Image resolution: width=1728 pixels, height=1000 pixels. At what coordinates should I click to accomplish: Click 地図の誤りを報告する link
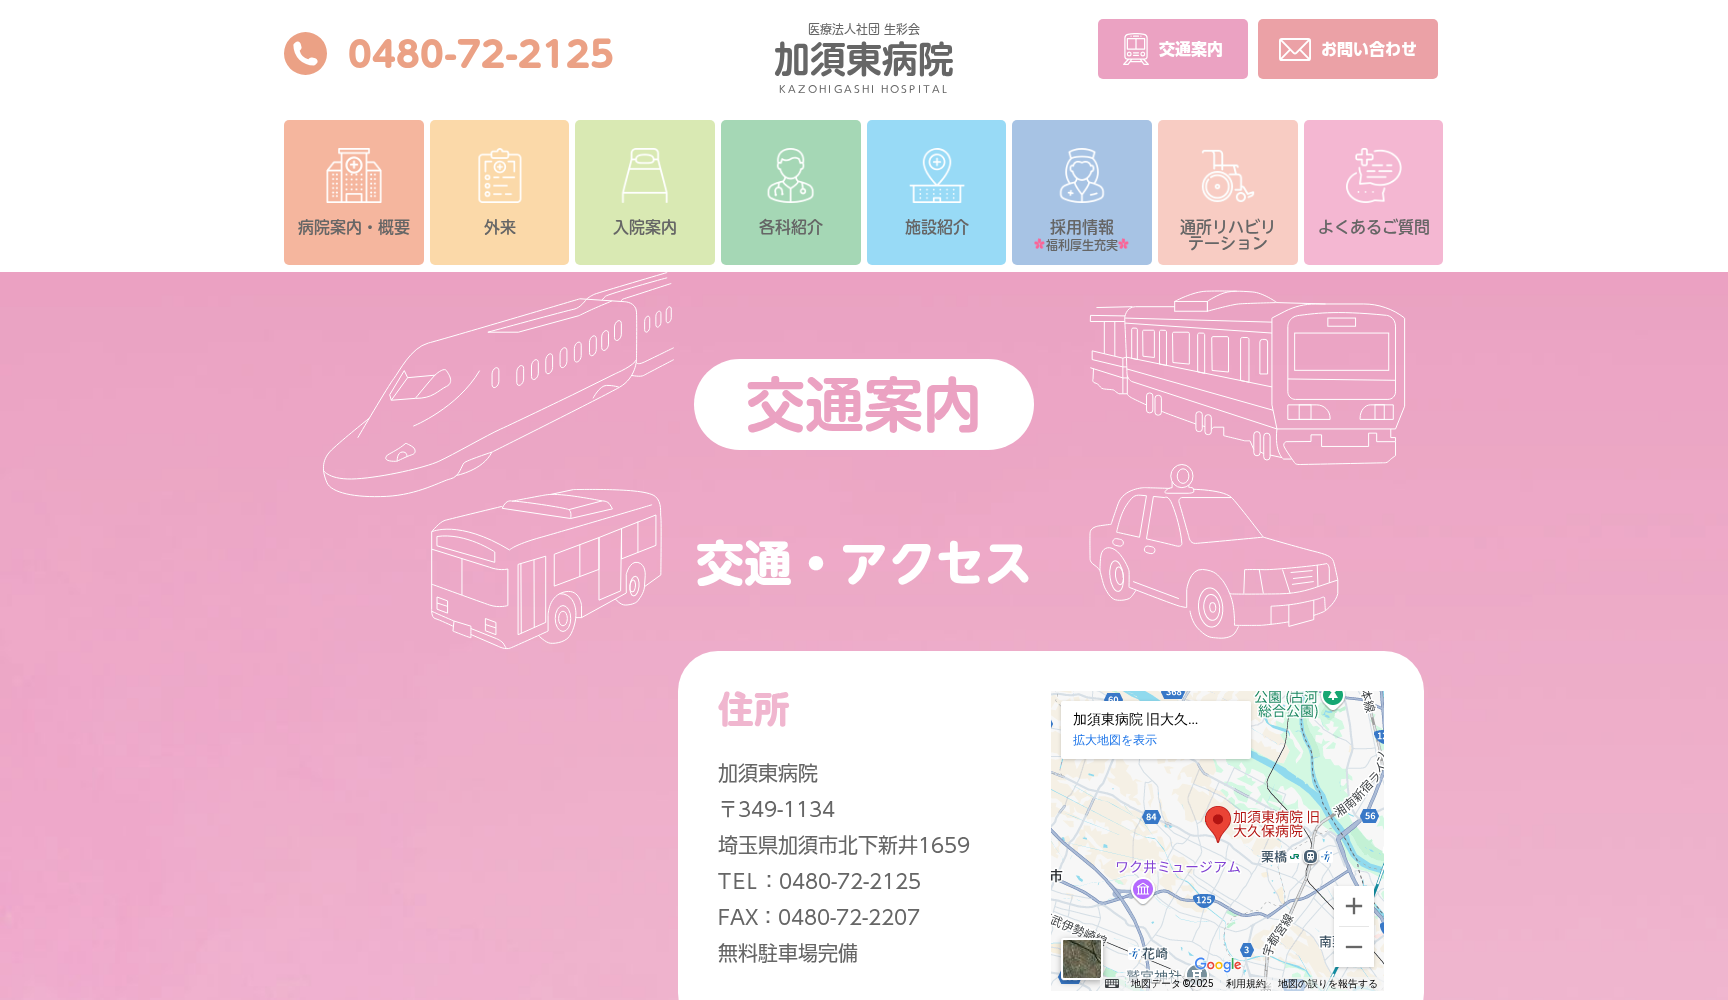(x=1328, y=984)
